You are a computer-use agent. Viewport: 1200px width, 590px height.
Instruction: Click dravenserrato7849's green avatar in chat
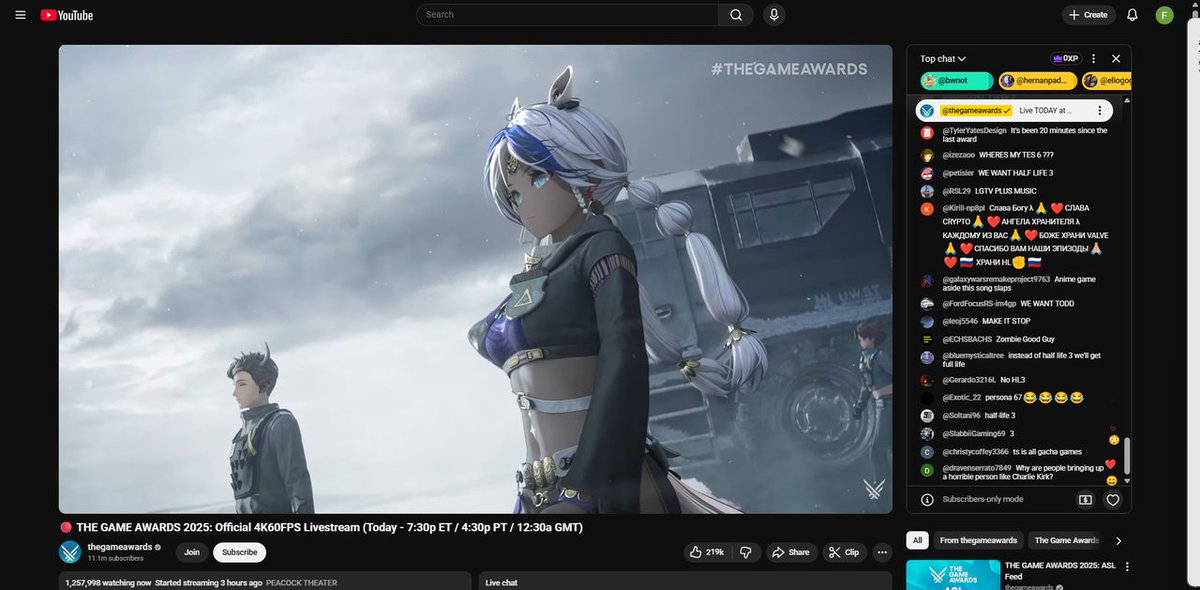coord(927,469)
